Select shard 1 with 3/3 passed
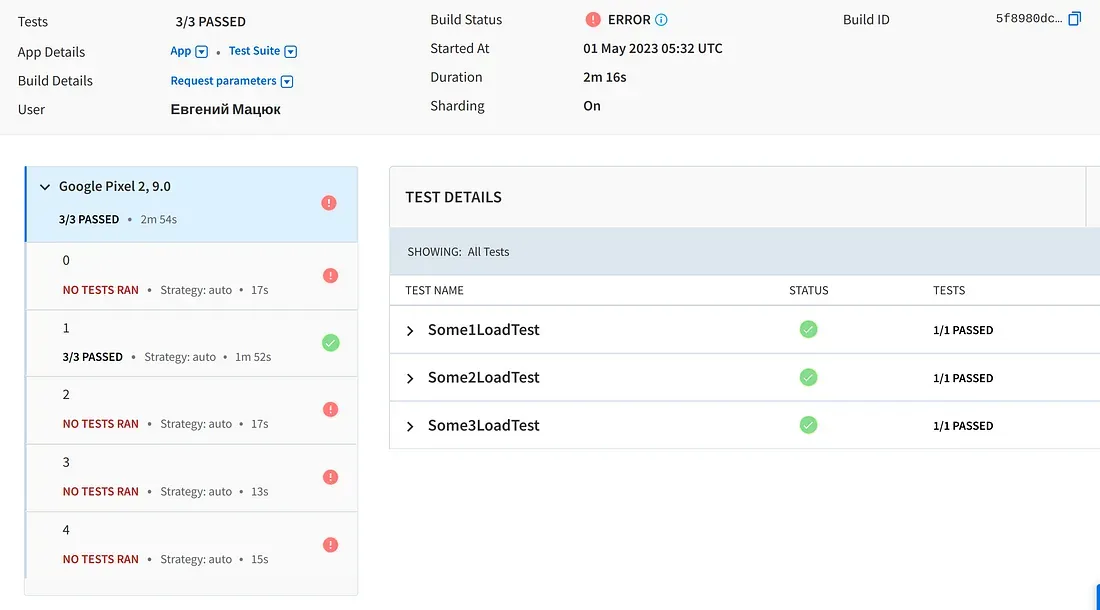 pos(192,344)
